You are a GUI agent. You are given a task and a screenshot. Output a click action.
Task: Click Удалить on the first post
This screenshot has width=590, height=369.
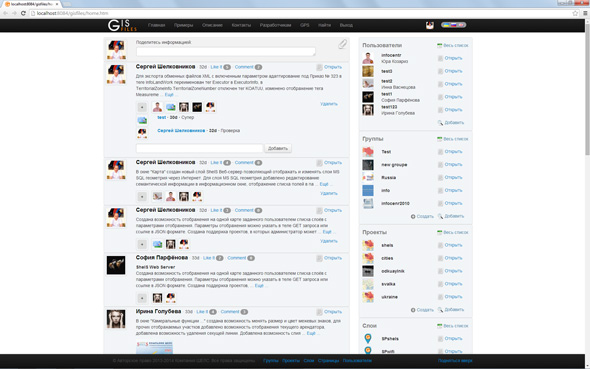point(329,104)
